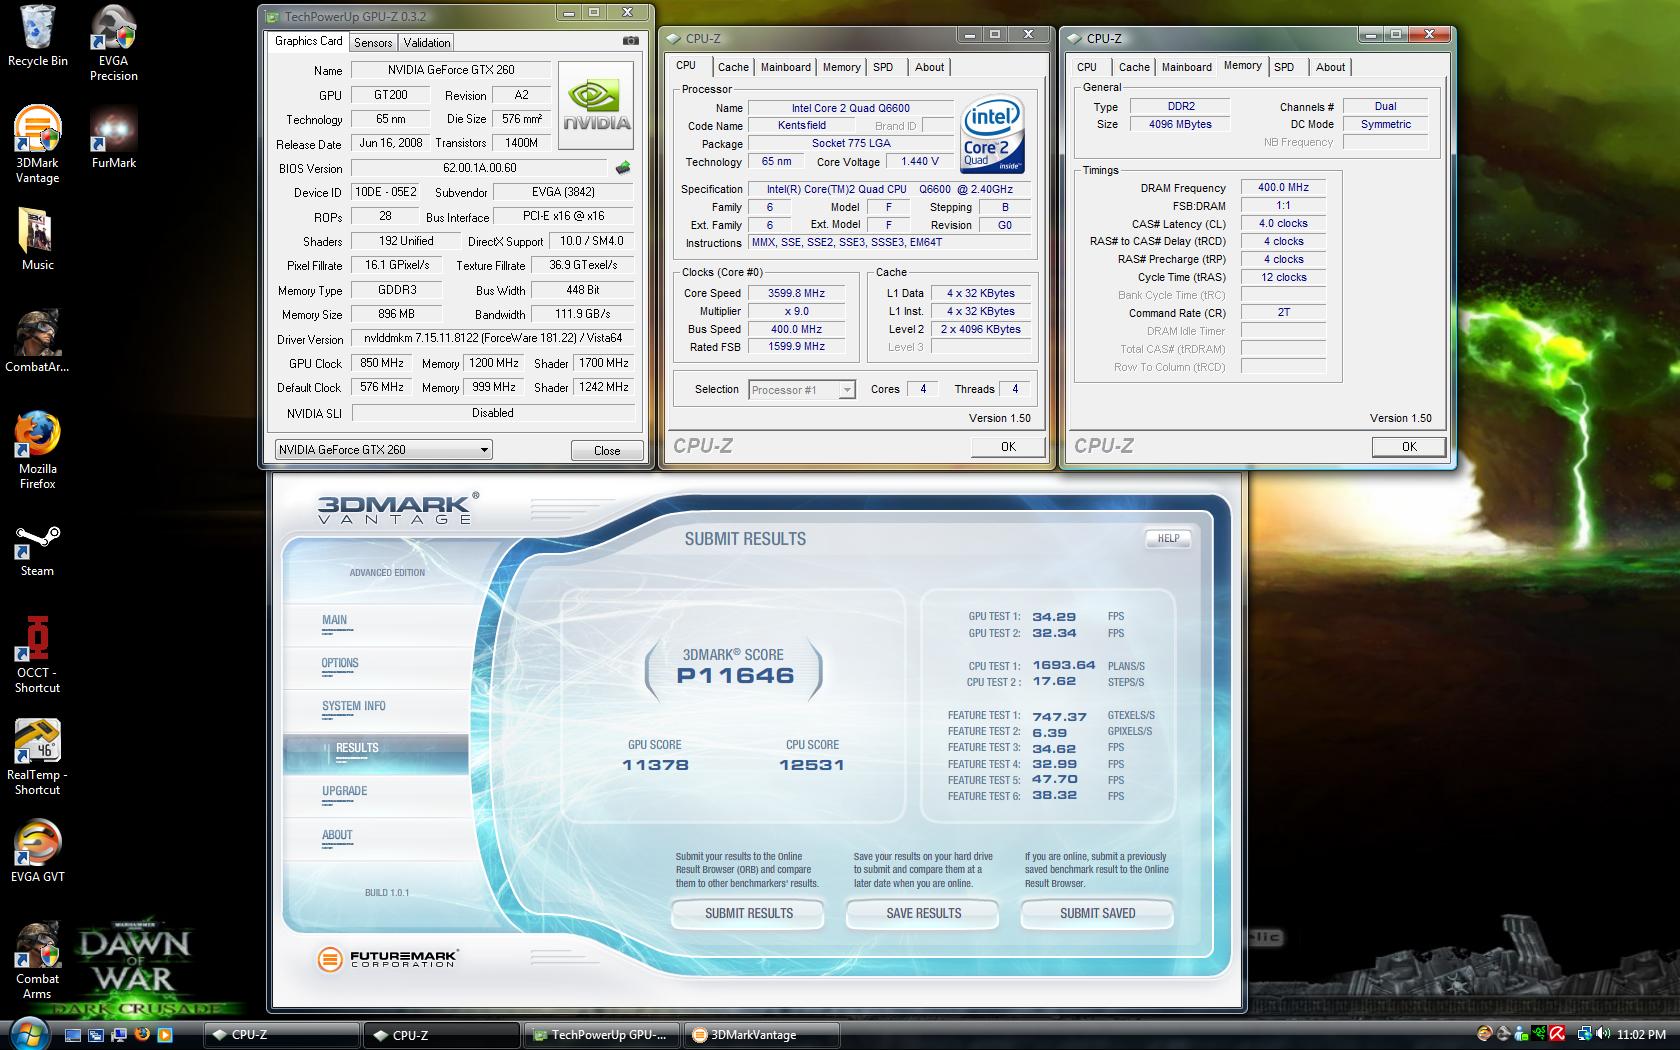
Task: Open the bottom Combat Arms desktop icon
Action: [x=37, y=961]
